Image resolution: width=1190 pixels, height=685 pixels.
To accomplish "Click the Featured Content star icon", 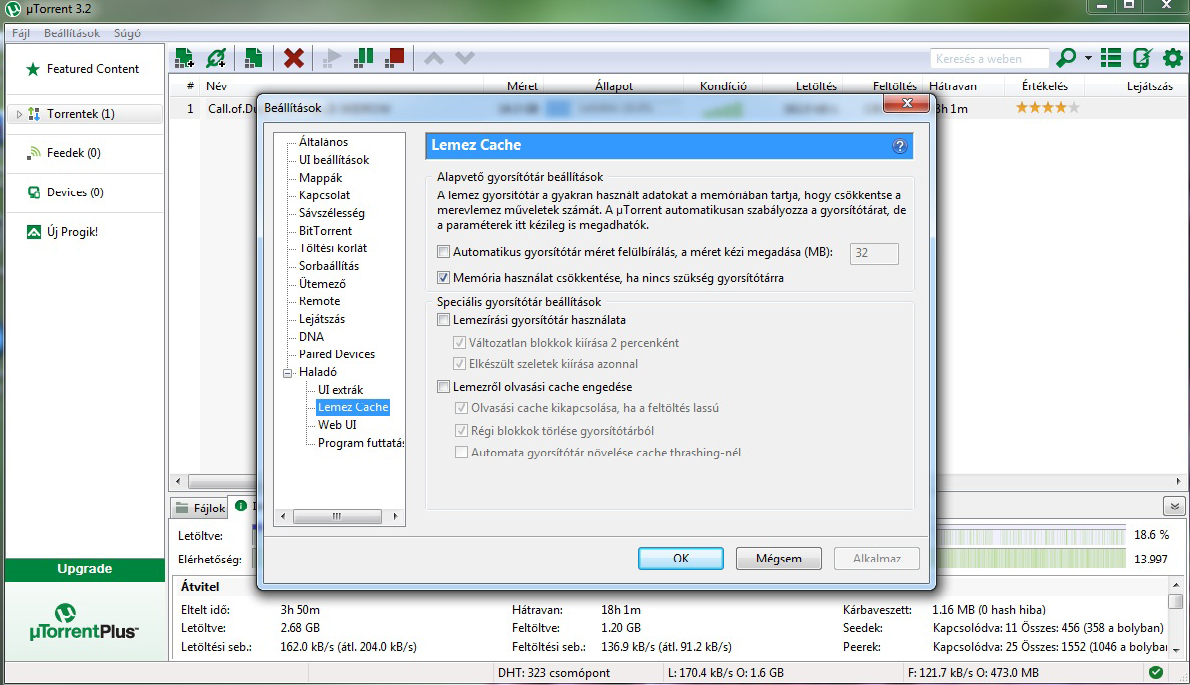I will (33, 69).
